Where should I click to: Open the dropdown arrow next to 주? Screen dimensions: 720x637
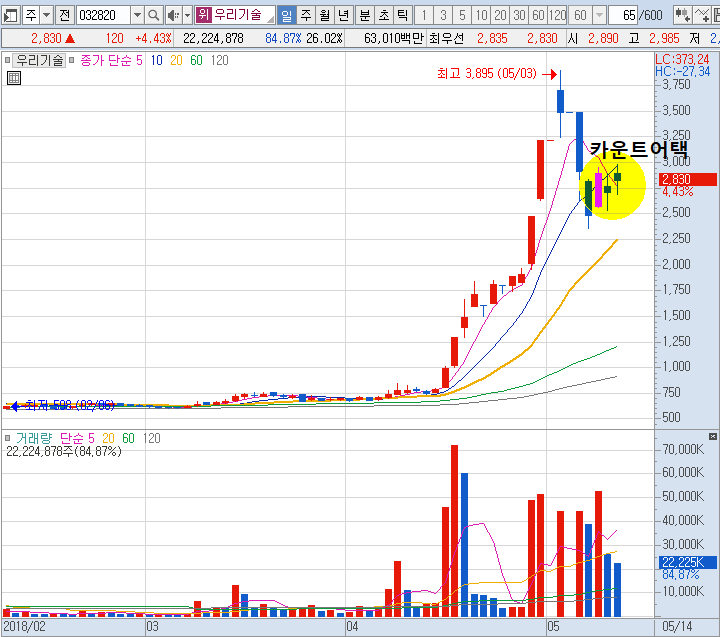click(46, 15)
